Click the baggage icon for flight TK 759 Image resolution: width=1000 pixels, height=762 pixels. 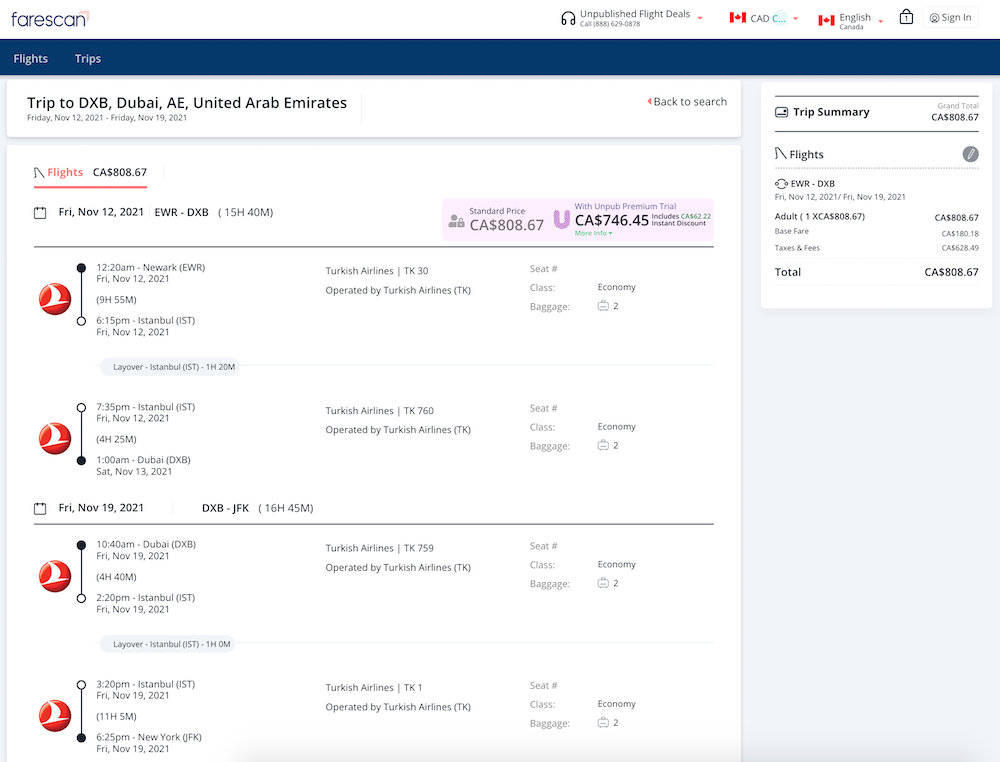click(603, 583)
